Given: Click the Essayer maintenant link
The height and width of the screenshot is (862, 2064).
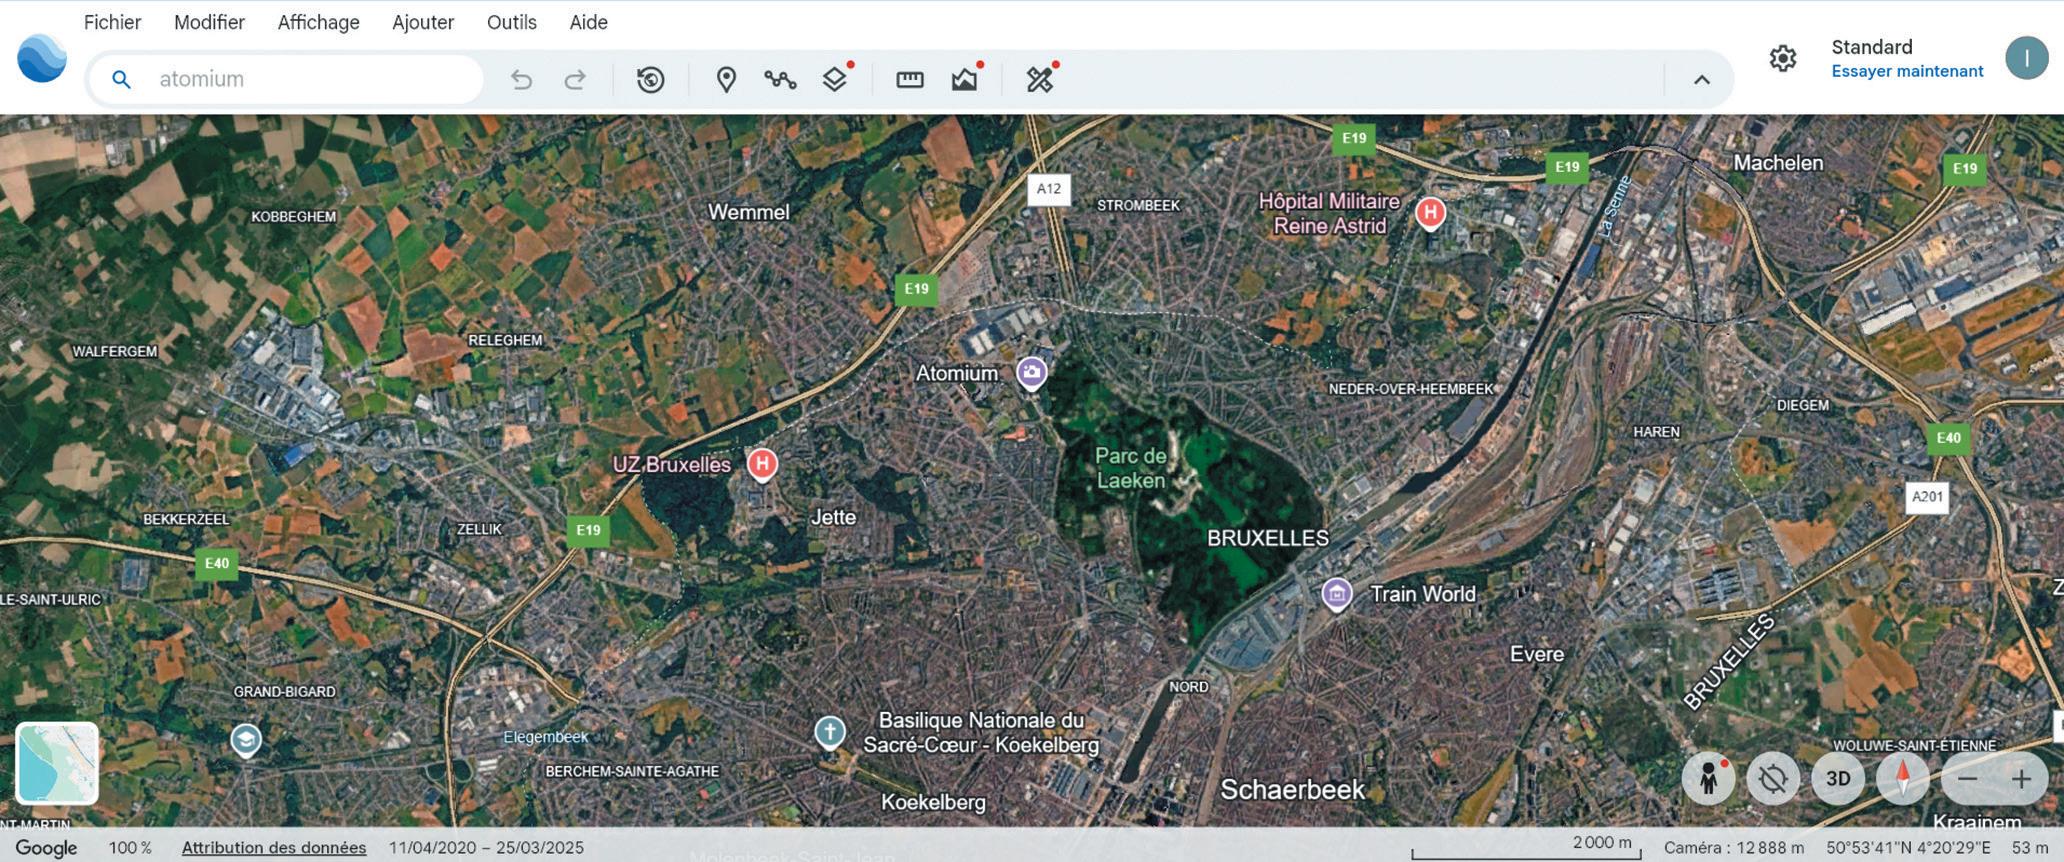Looking at the screenshot, I should pyautogui.click(x=1907, y=71).
